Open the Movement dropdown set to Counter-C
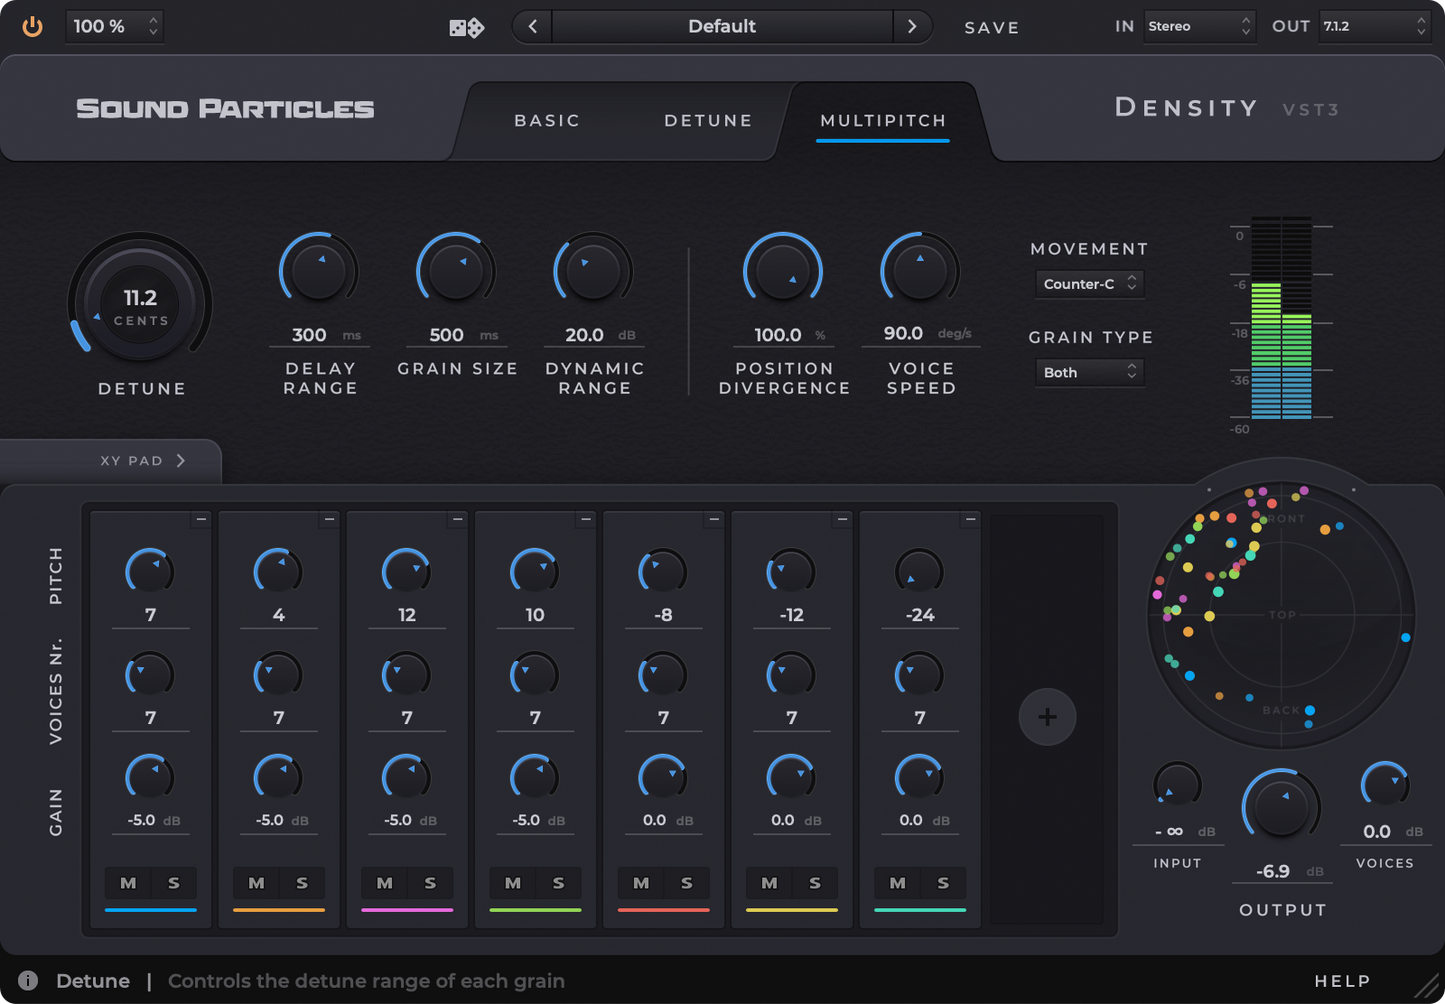The height and width of the screenshot is (1004, 1445). click(x=1089, y=284)
